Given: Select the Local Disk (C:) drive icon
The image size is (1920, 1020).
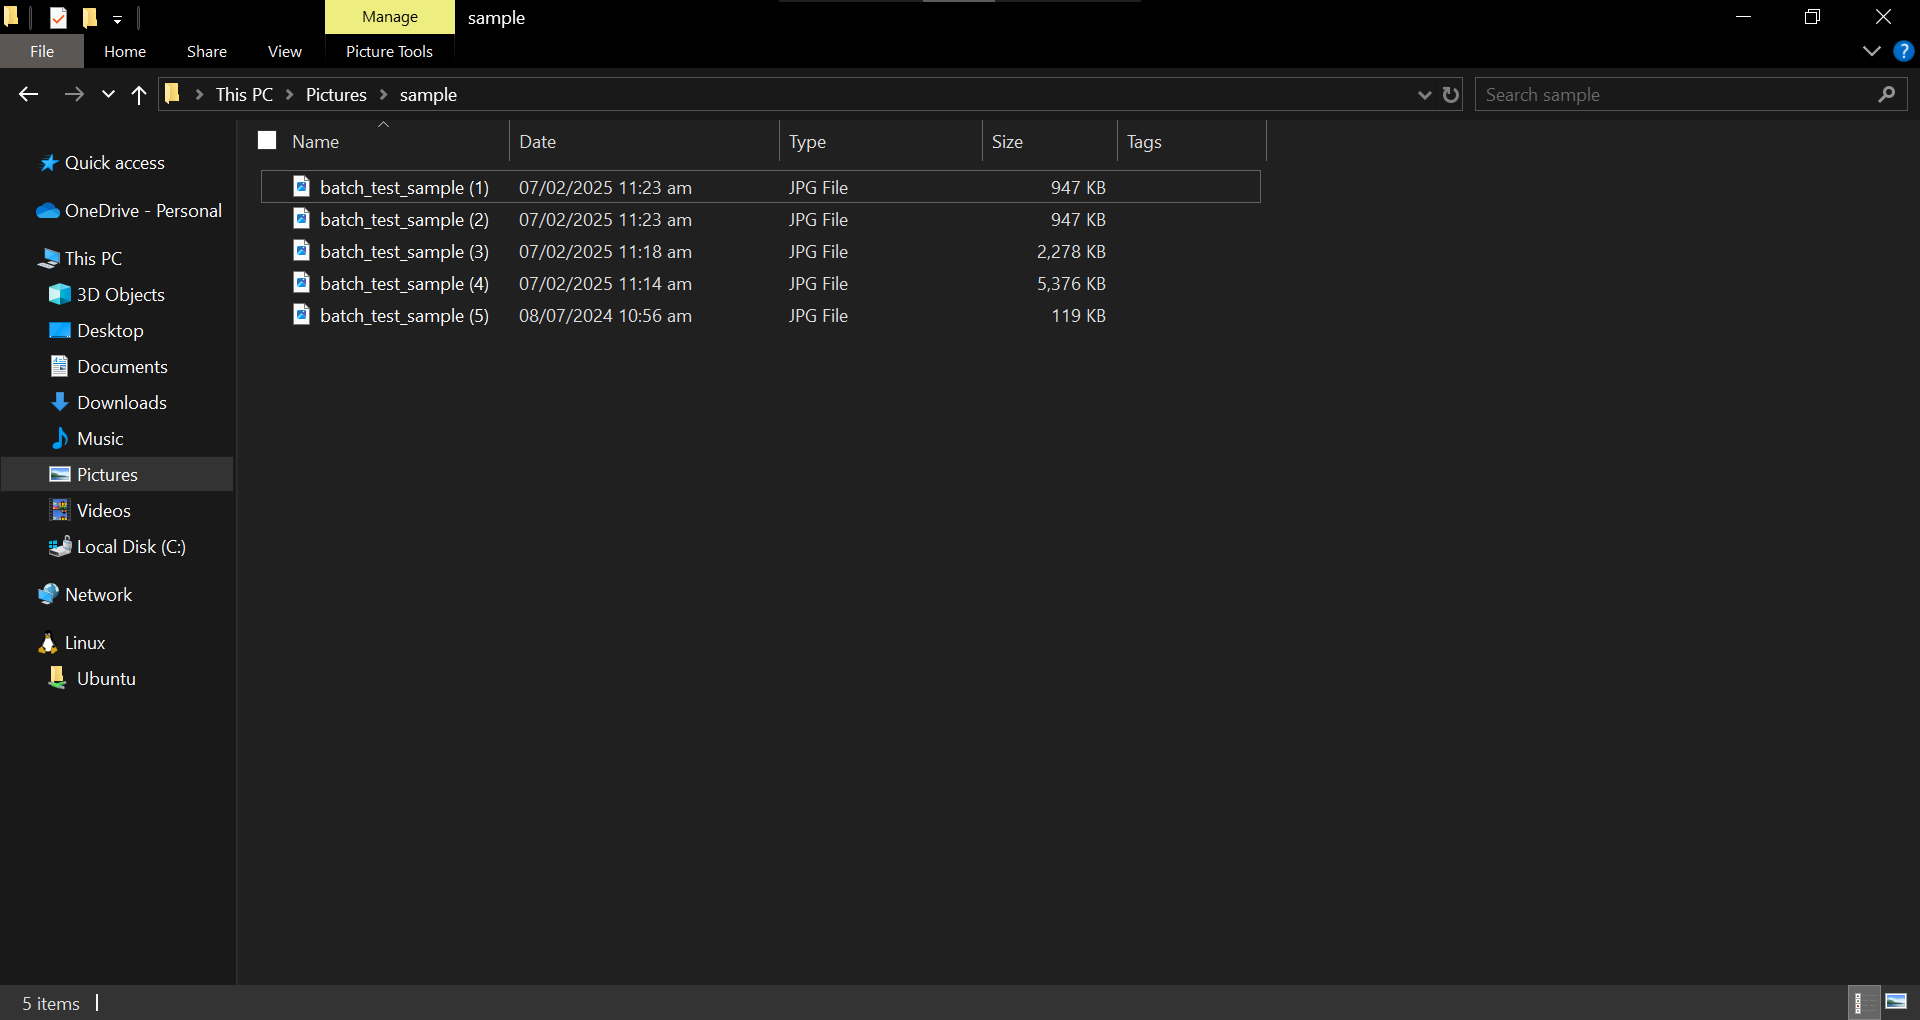Looking at the screenshot, I should (59, 547).
